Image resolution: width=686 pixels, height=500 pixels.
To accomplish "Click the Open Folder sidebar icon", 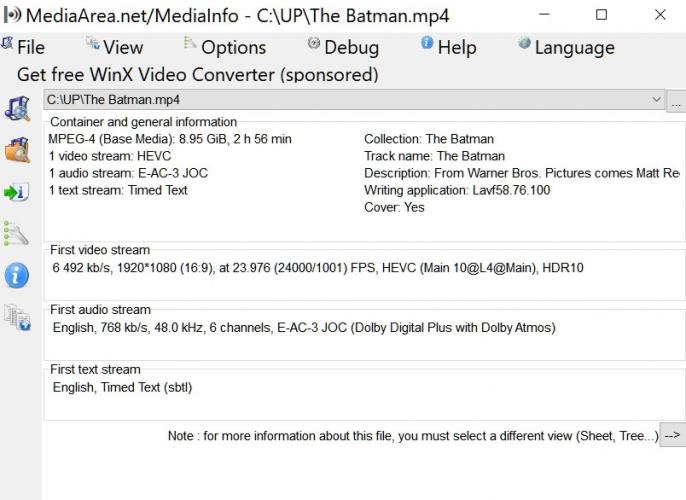I will coord(17,150).
